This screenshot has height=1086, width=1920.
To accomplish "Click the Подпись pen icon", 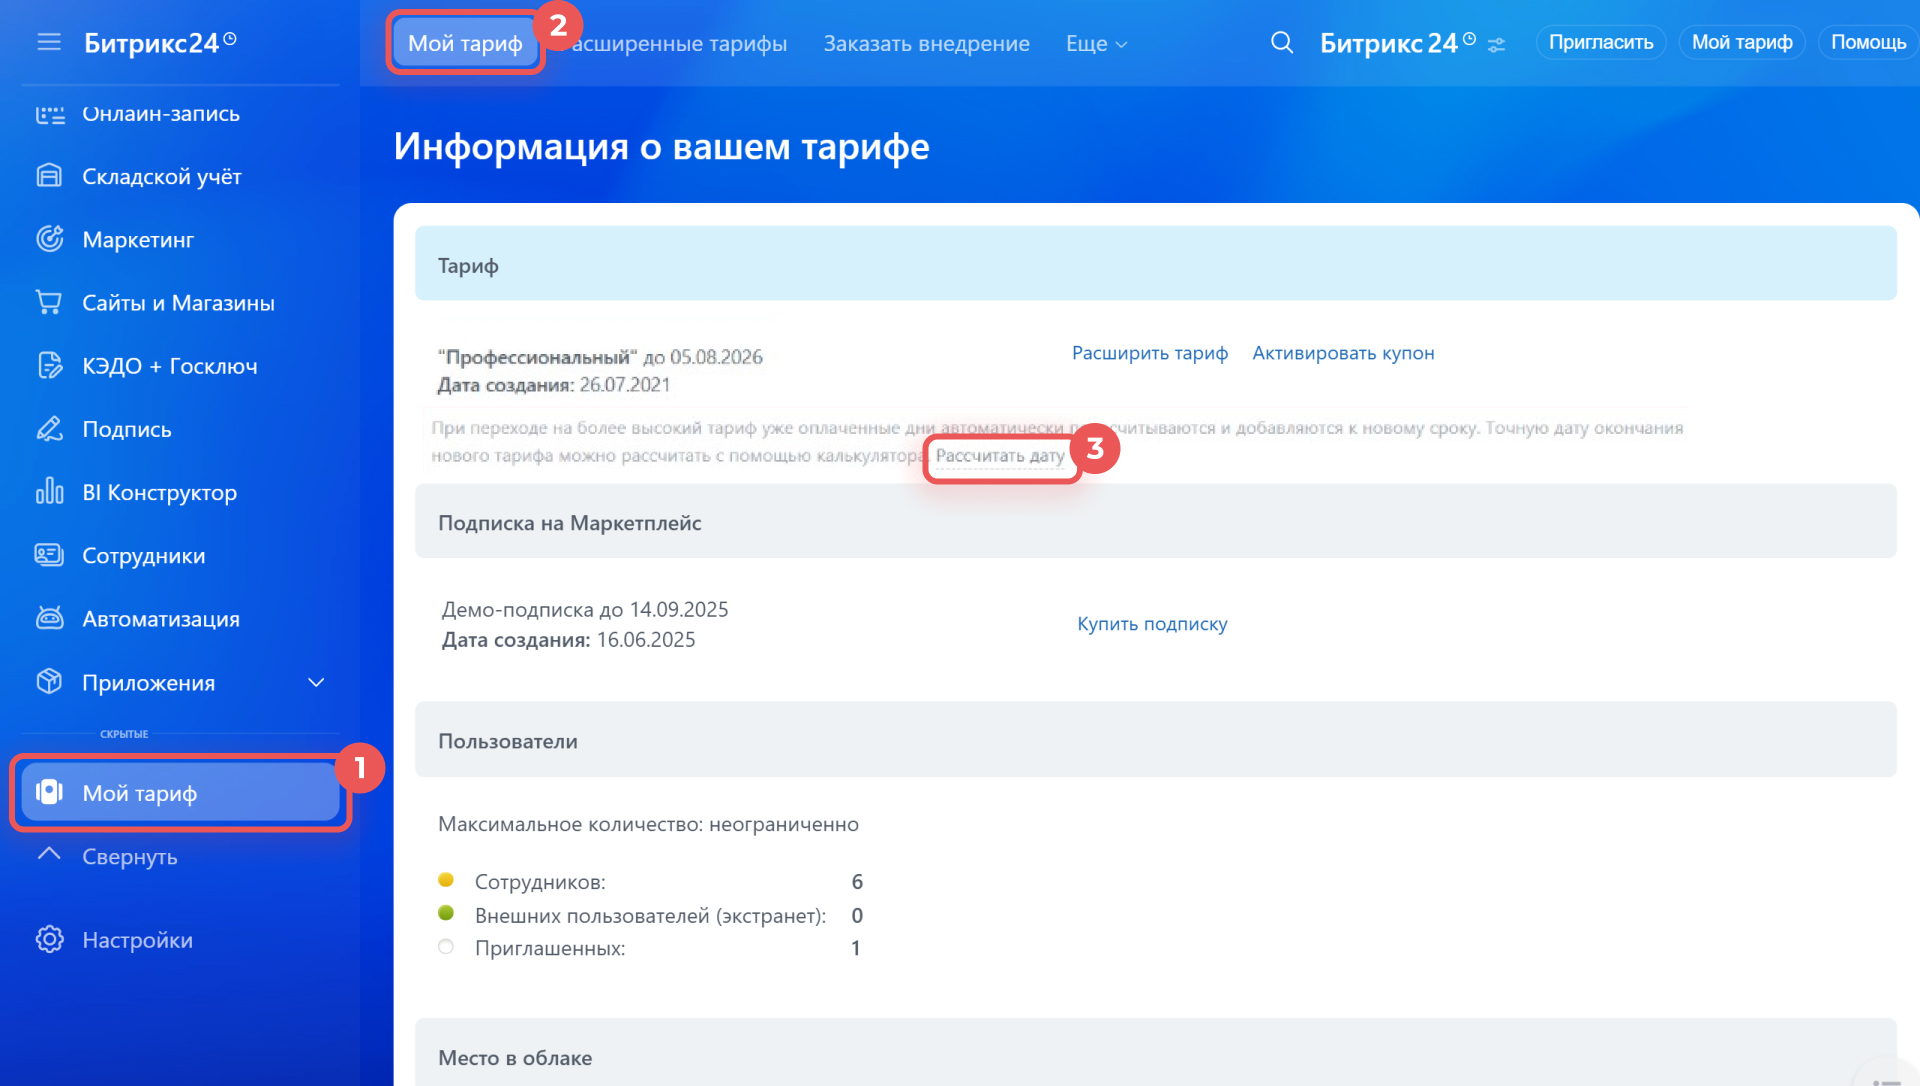I will (49, 429).
